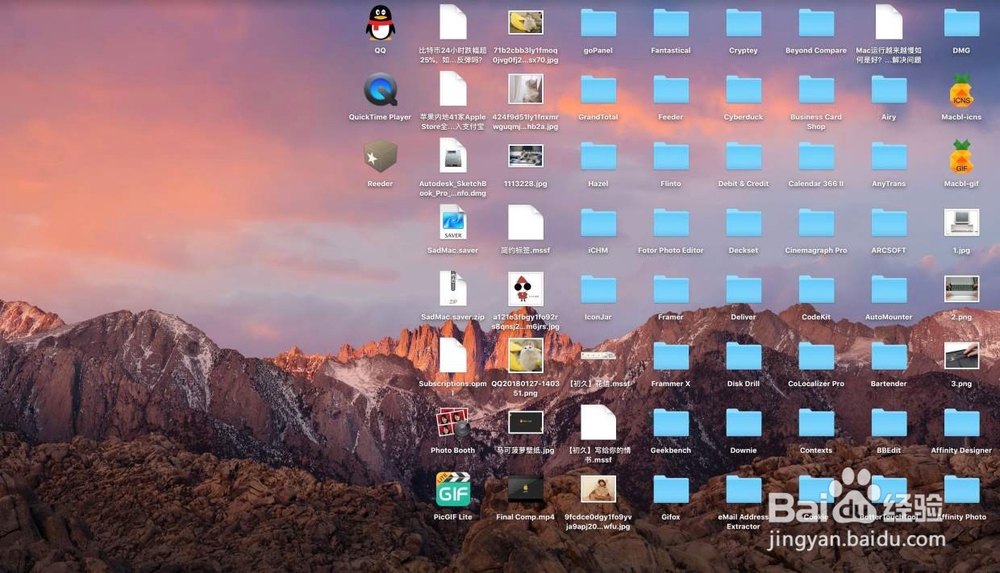Select the Fantastical folder
Viewport: 1000px width, 573px height.
(671, 24)
